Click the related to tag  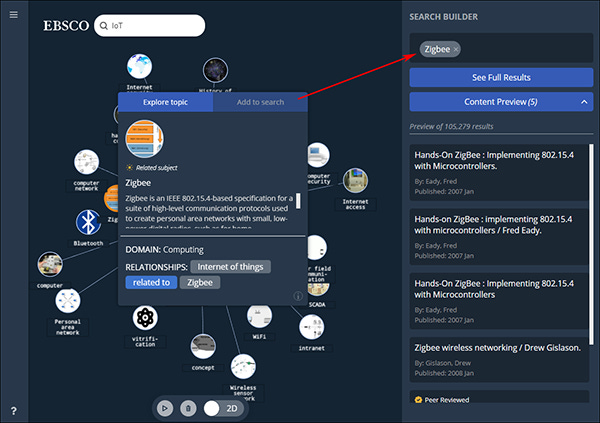pos(151,283)
